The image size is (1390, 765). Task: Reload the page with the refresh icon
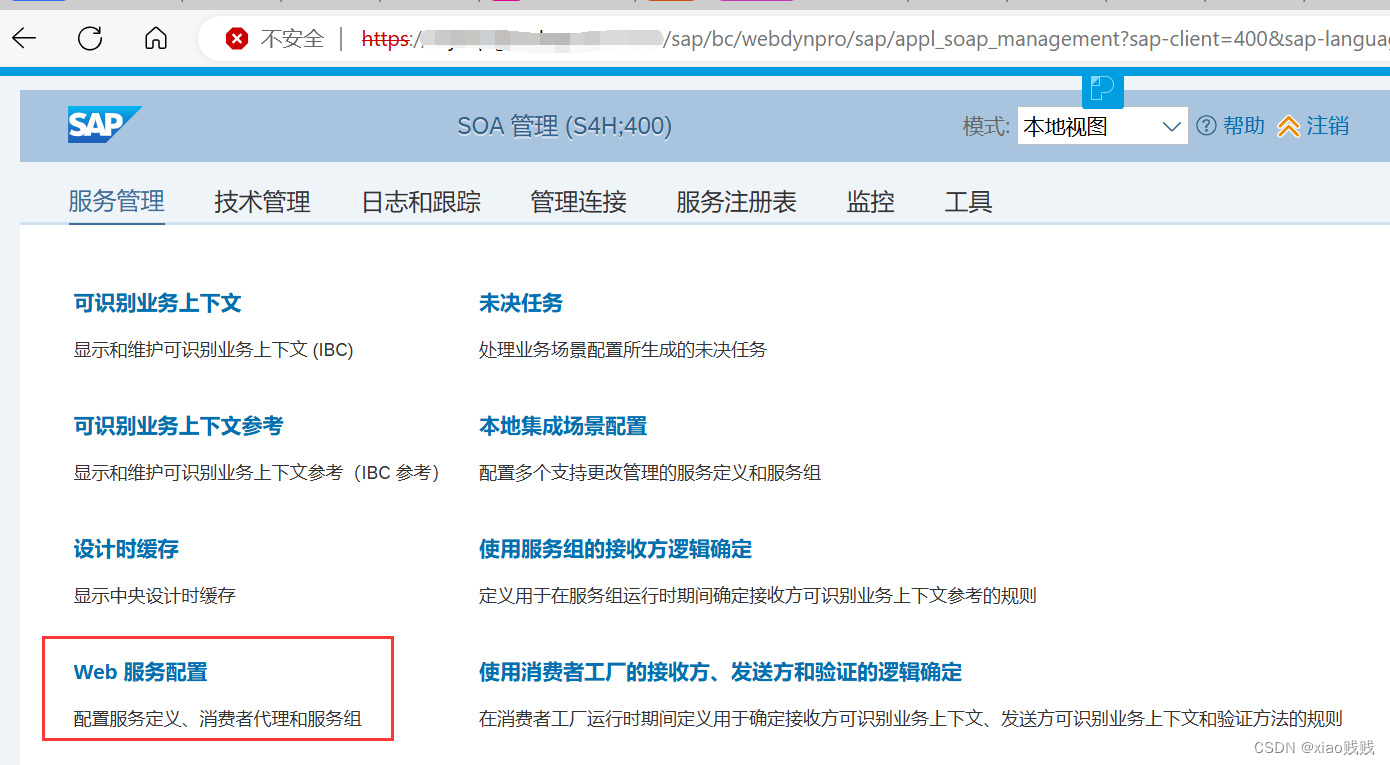click(x=90, y=39)
